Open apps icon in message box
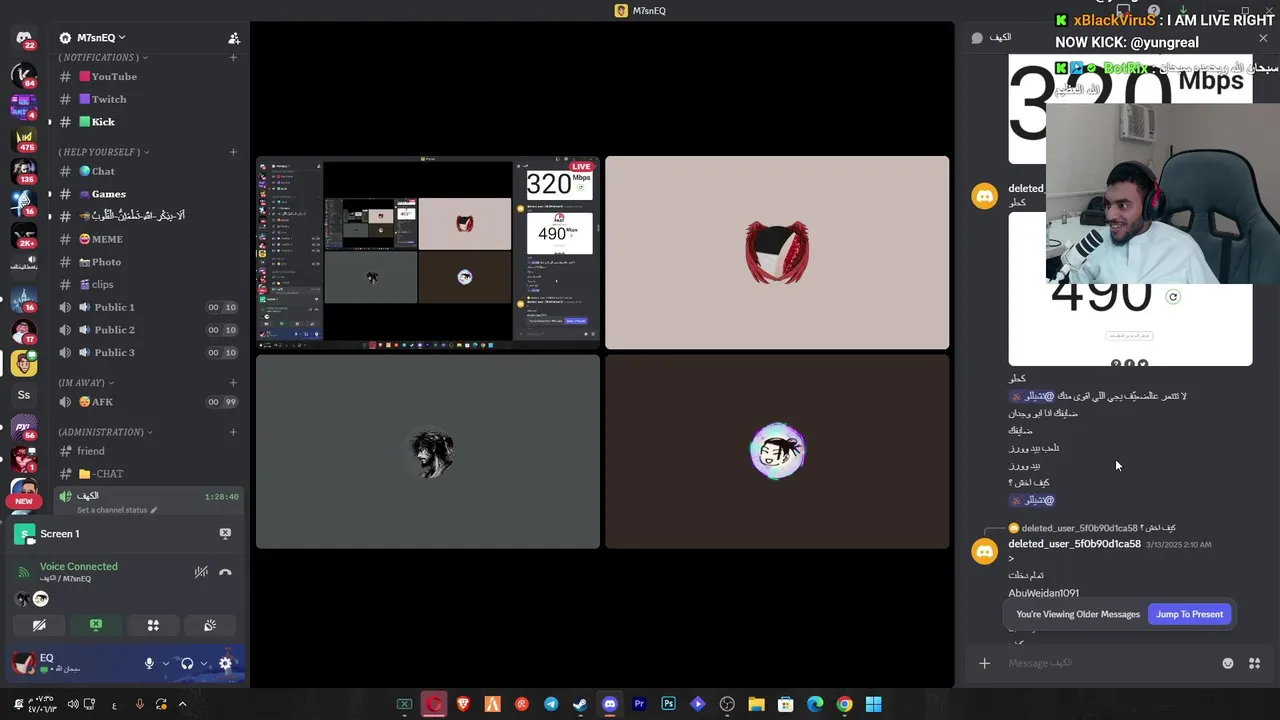Image resolution: width=1280 pixels, height=720 pixels. click(x=1254, y=663)
